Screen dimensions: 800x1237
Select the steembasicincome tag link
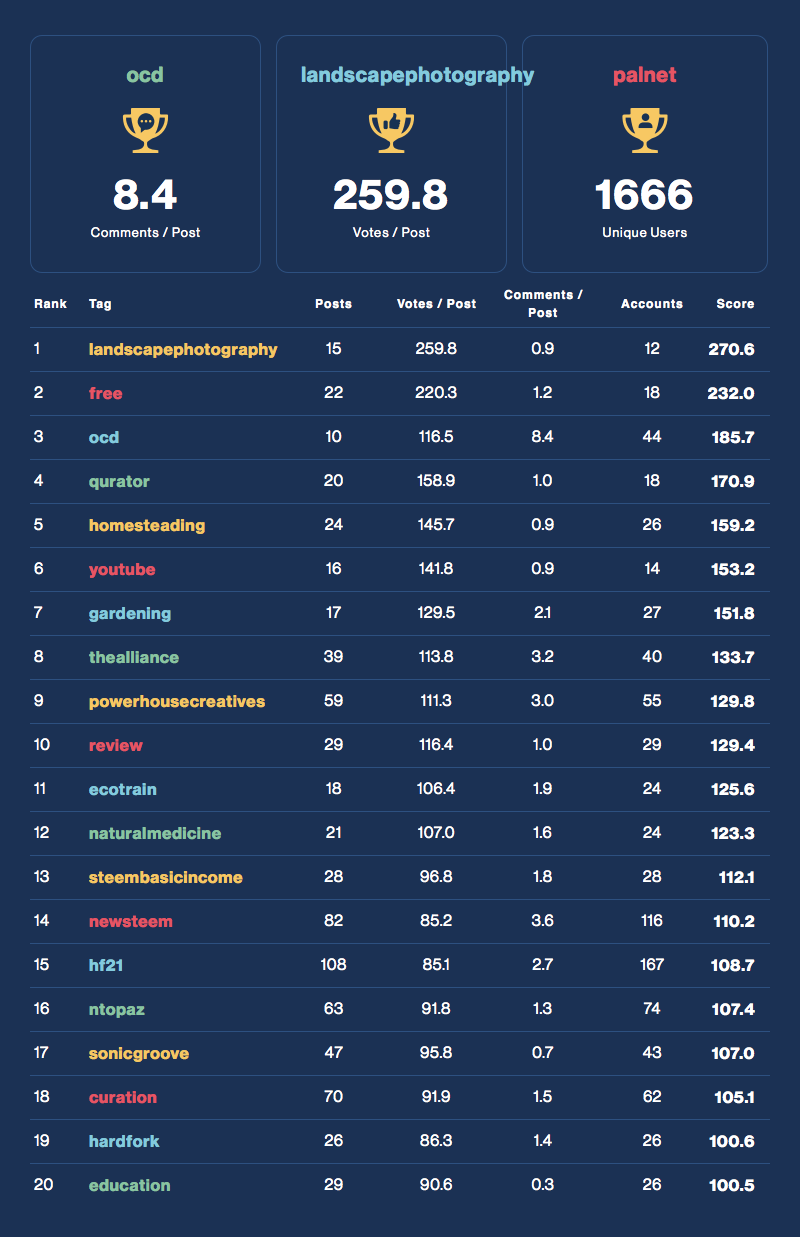coord(165,877)
